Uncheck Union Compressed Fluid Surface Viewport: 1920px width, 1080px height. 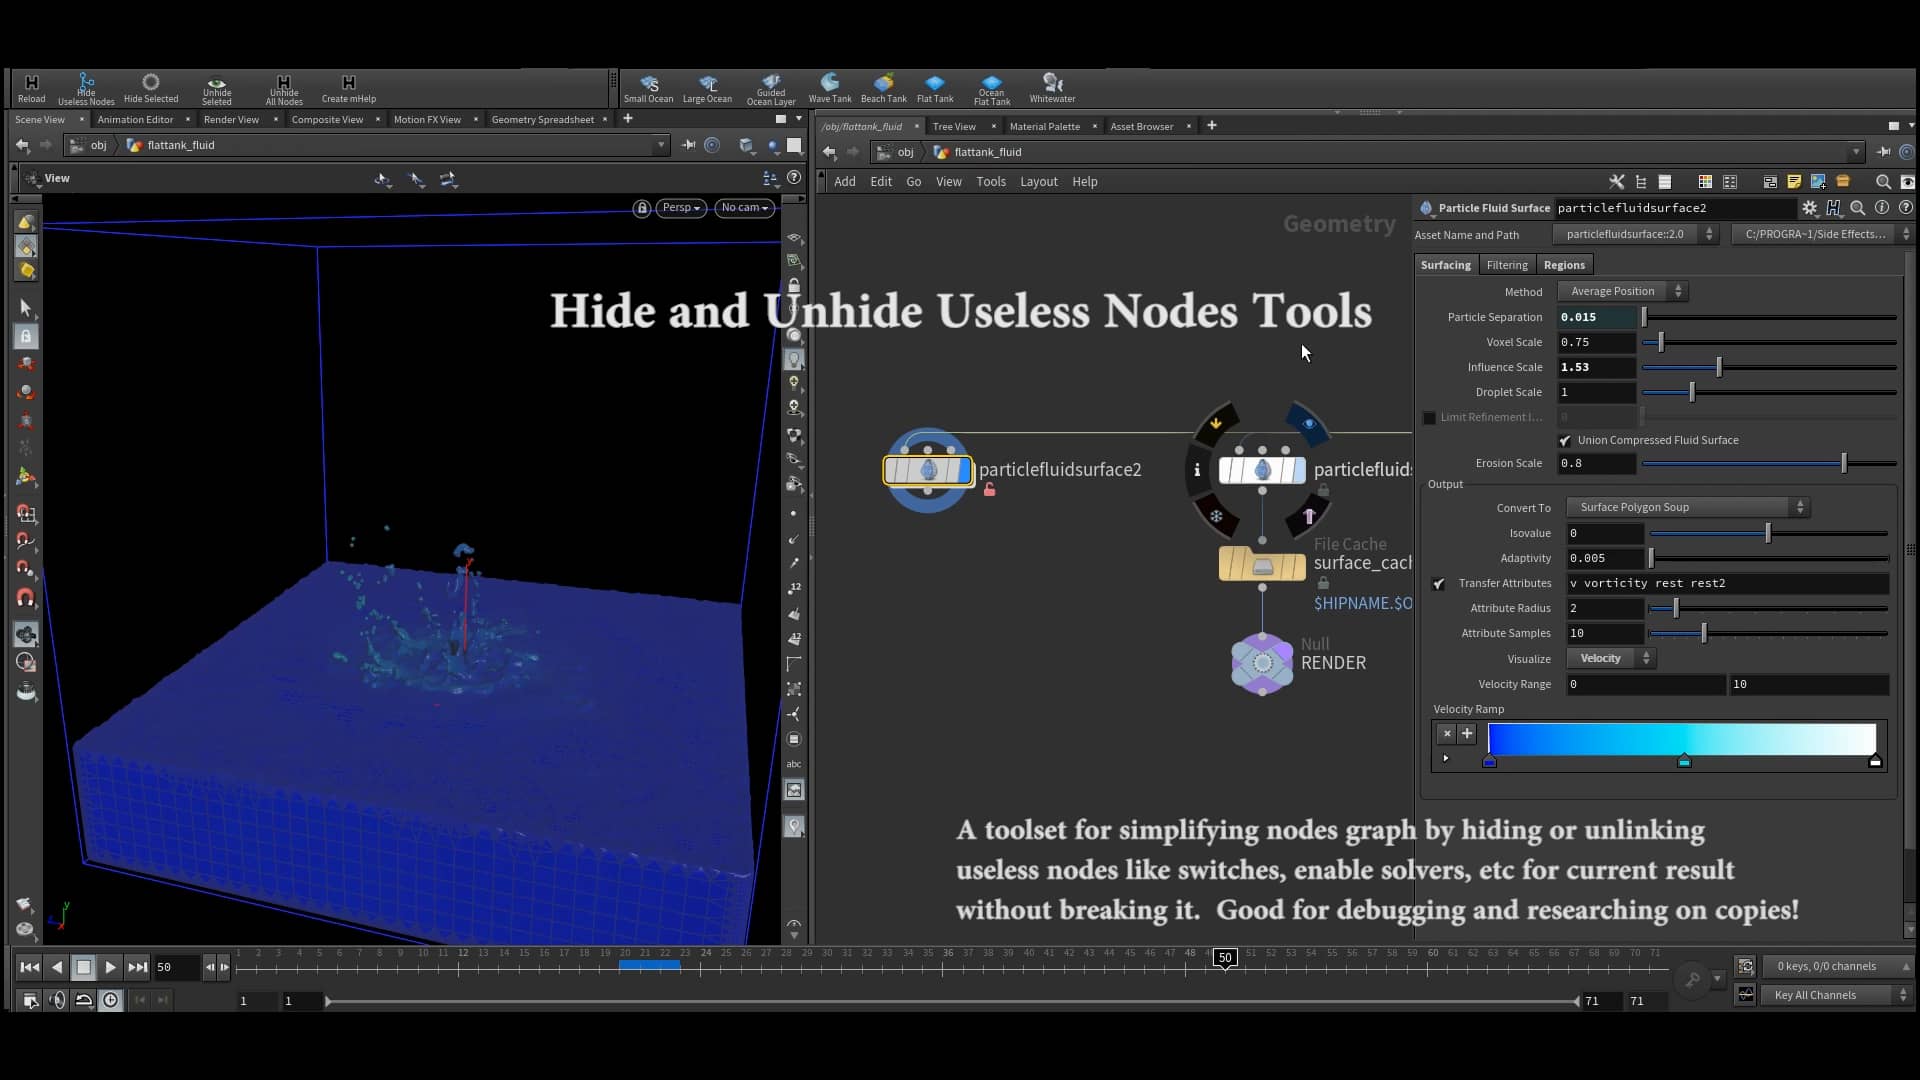tap(1565, 440)
